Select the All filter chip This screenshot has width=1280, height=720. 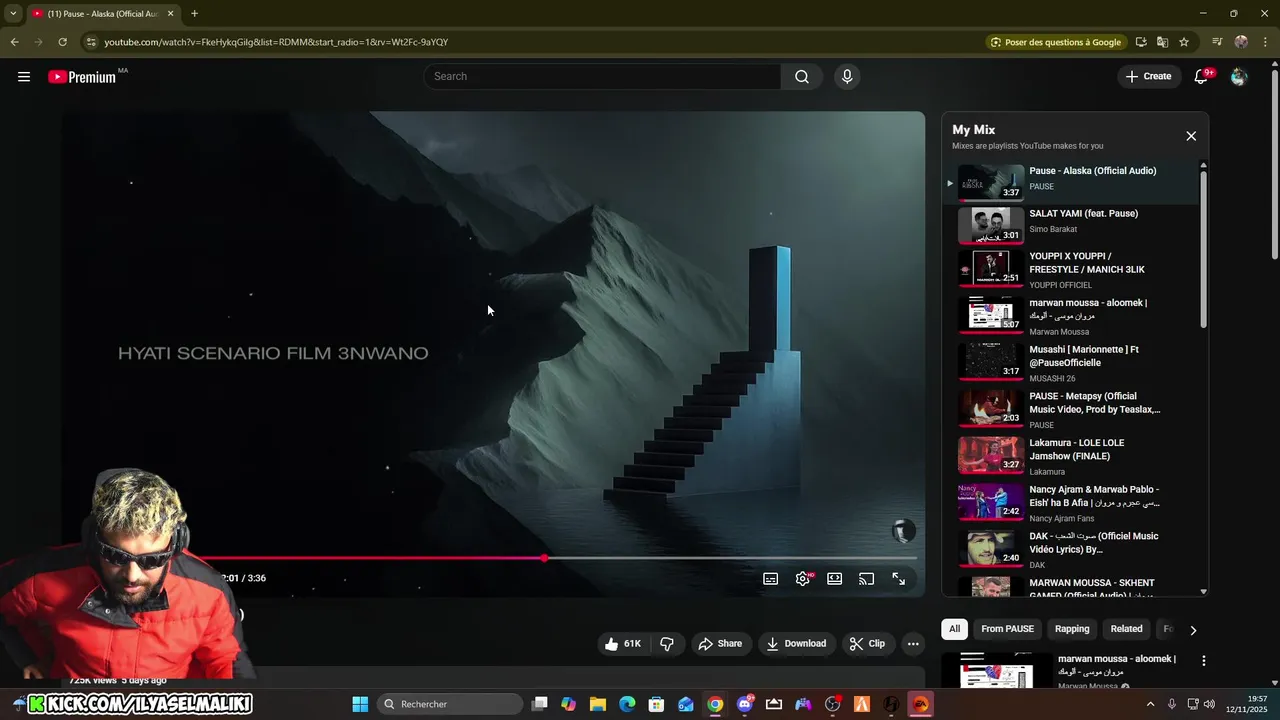[954, 629]
